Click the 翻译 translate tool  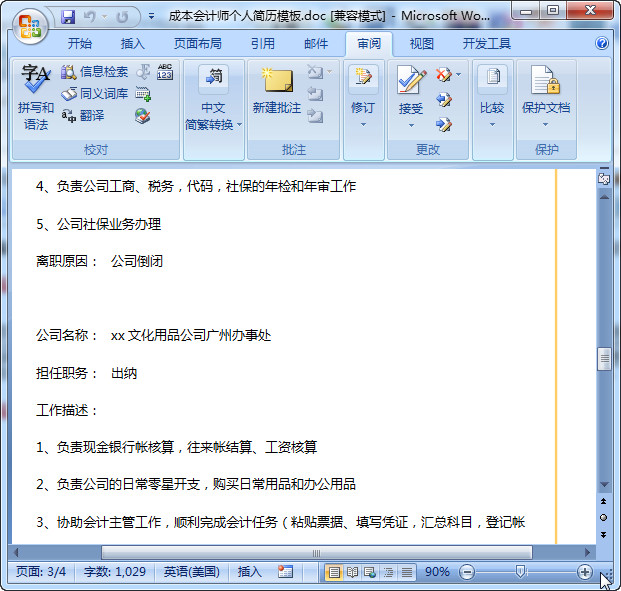[x=82, y=116]
